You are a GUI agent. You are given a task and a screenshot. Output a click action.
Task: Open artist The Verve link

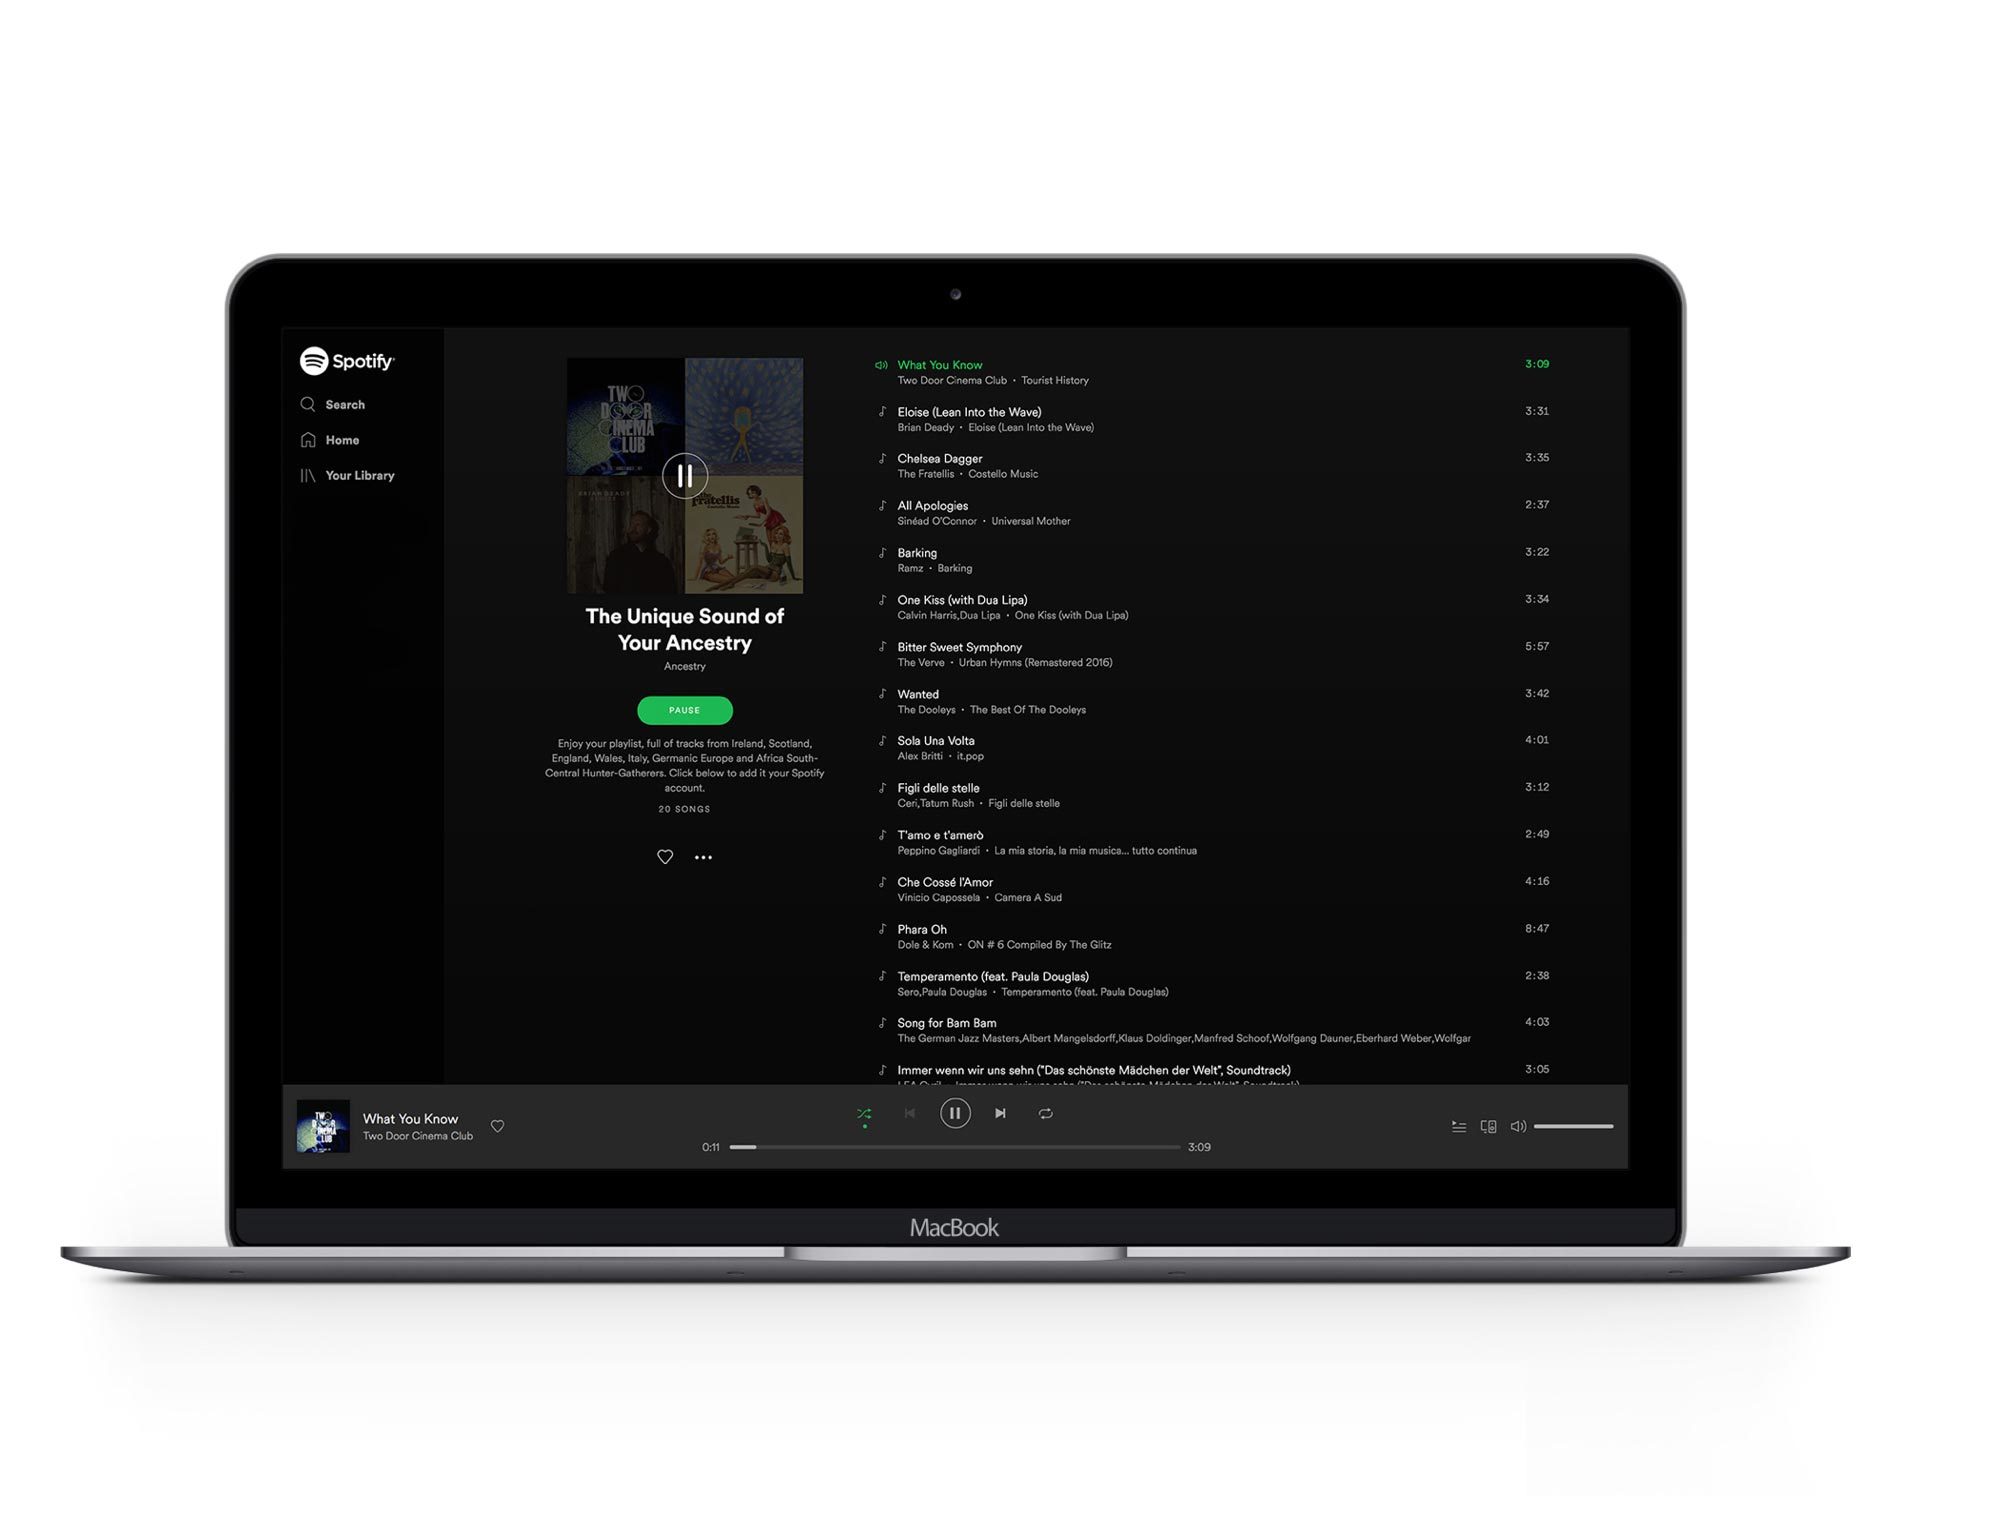[x=921, y=662]
